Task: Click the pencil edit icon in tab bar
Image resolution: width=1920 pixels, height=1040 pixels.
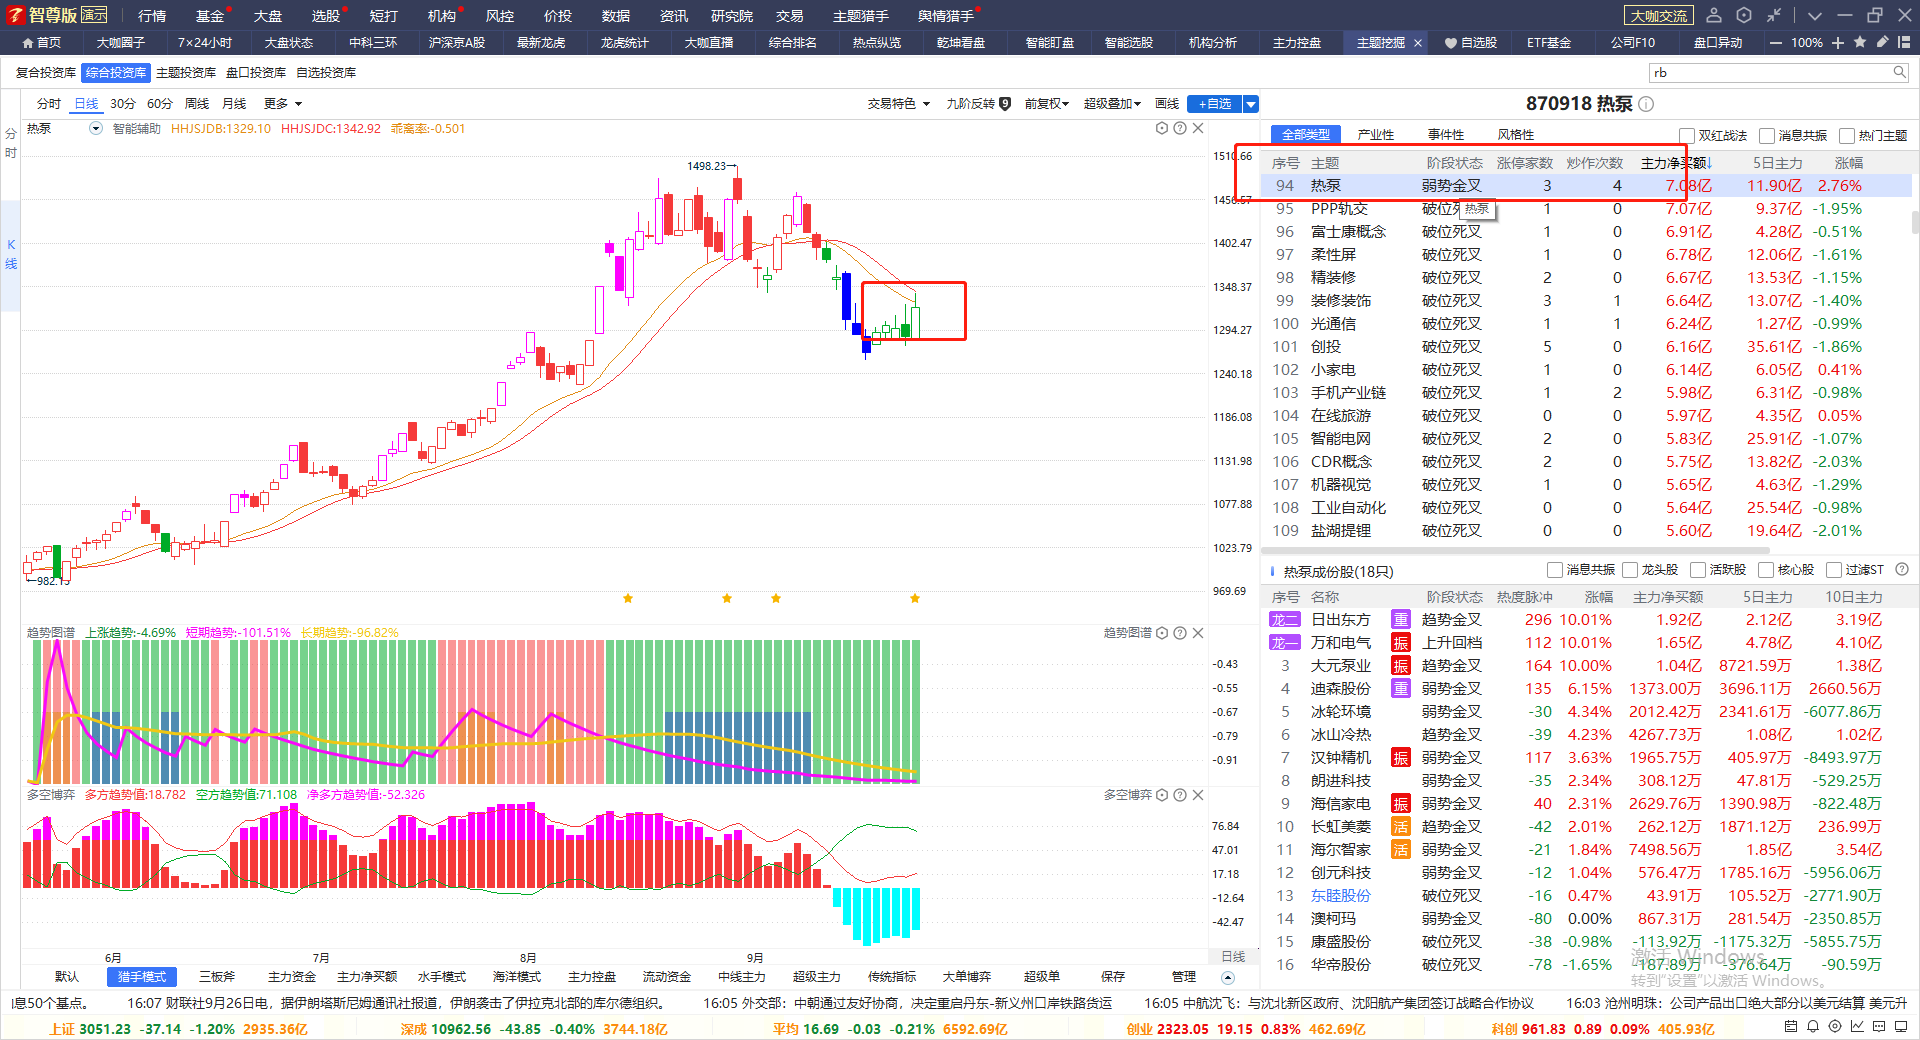Action: coord(1882,42)
